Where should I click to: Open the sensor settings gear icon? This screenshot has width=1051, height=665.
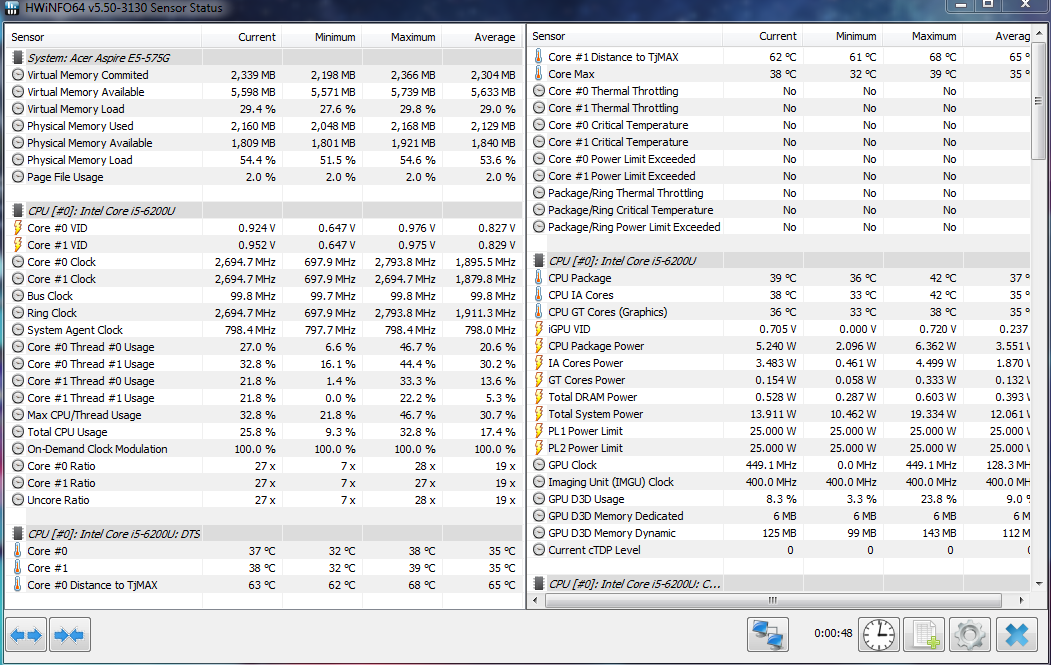[967, 634]
